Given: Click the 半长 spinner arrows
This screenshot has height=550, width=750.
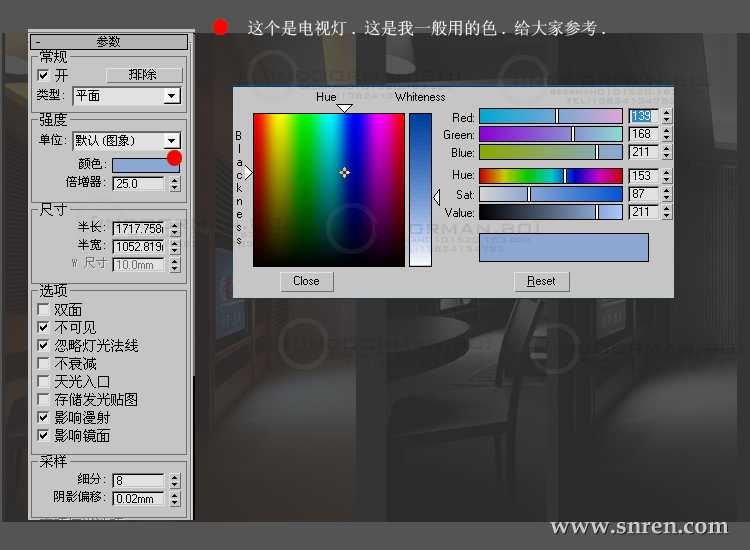Looking at the screenshot, I should click(175, 229).
